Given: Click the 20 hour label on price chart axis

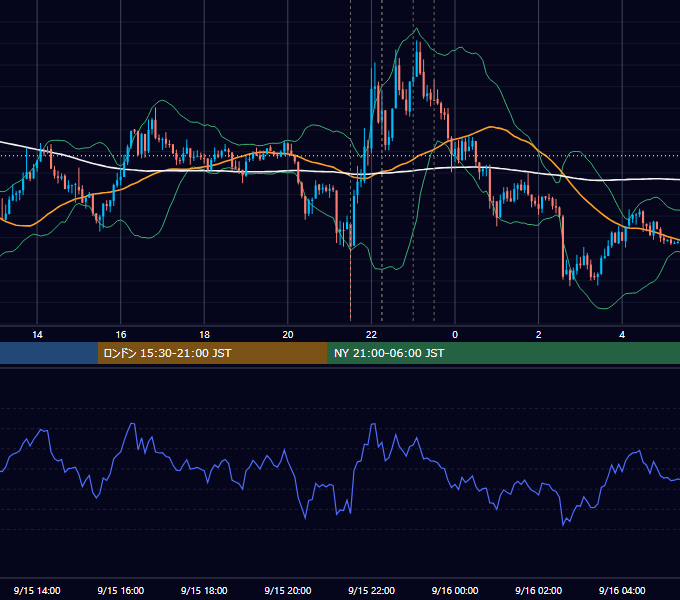Looking at the screenshot, I should pos(288,335).
